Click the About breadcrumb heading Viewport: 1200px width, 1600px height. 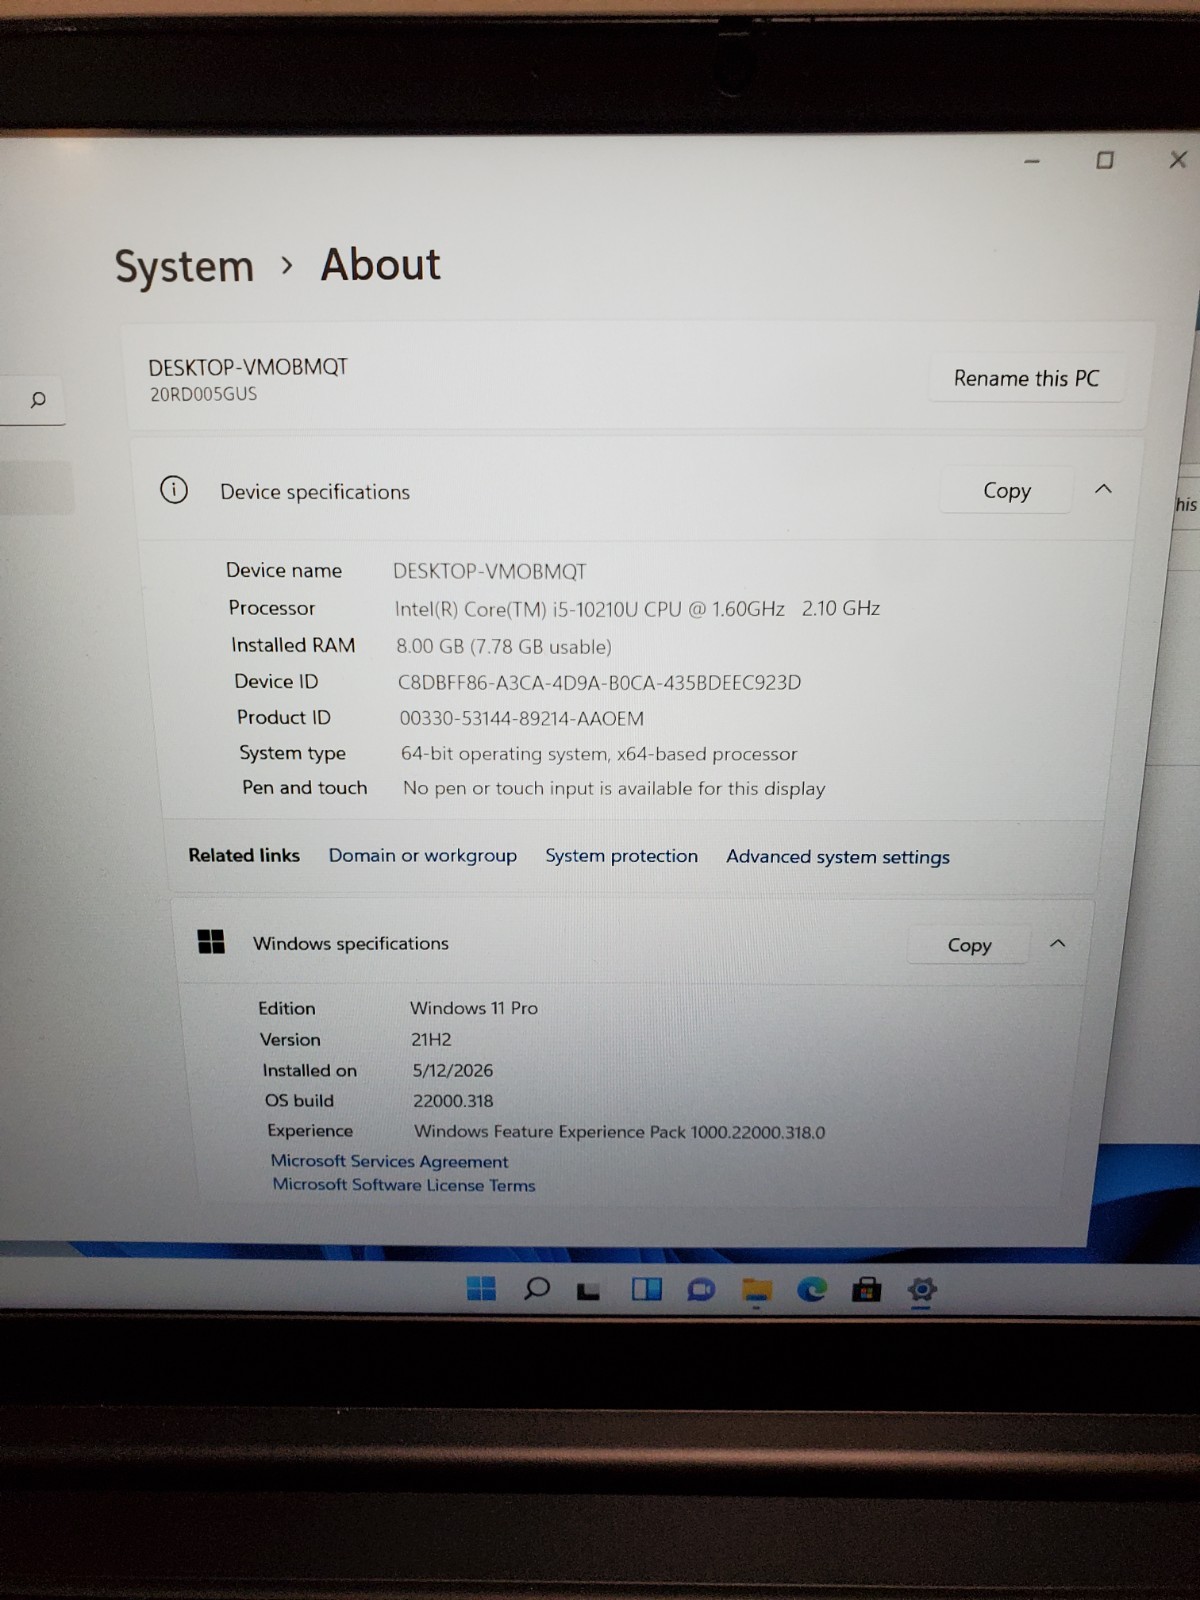click(380, 265)
